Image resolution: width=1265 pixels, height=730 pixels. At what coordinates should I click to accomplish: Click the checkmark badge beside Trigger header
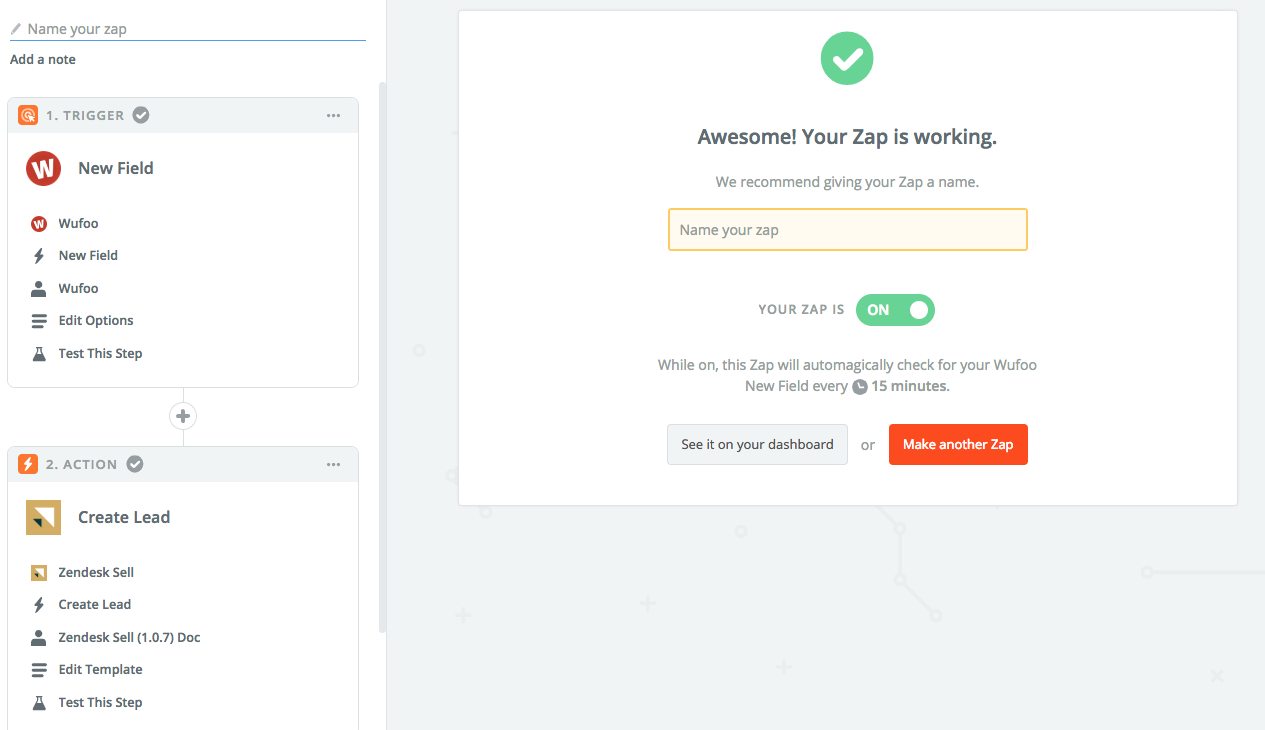[141, 115]
